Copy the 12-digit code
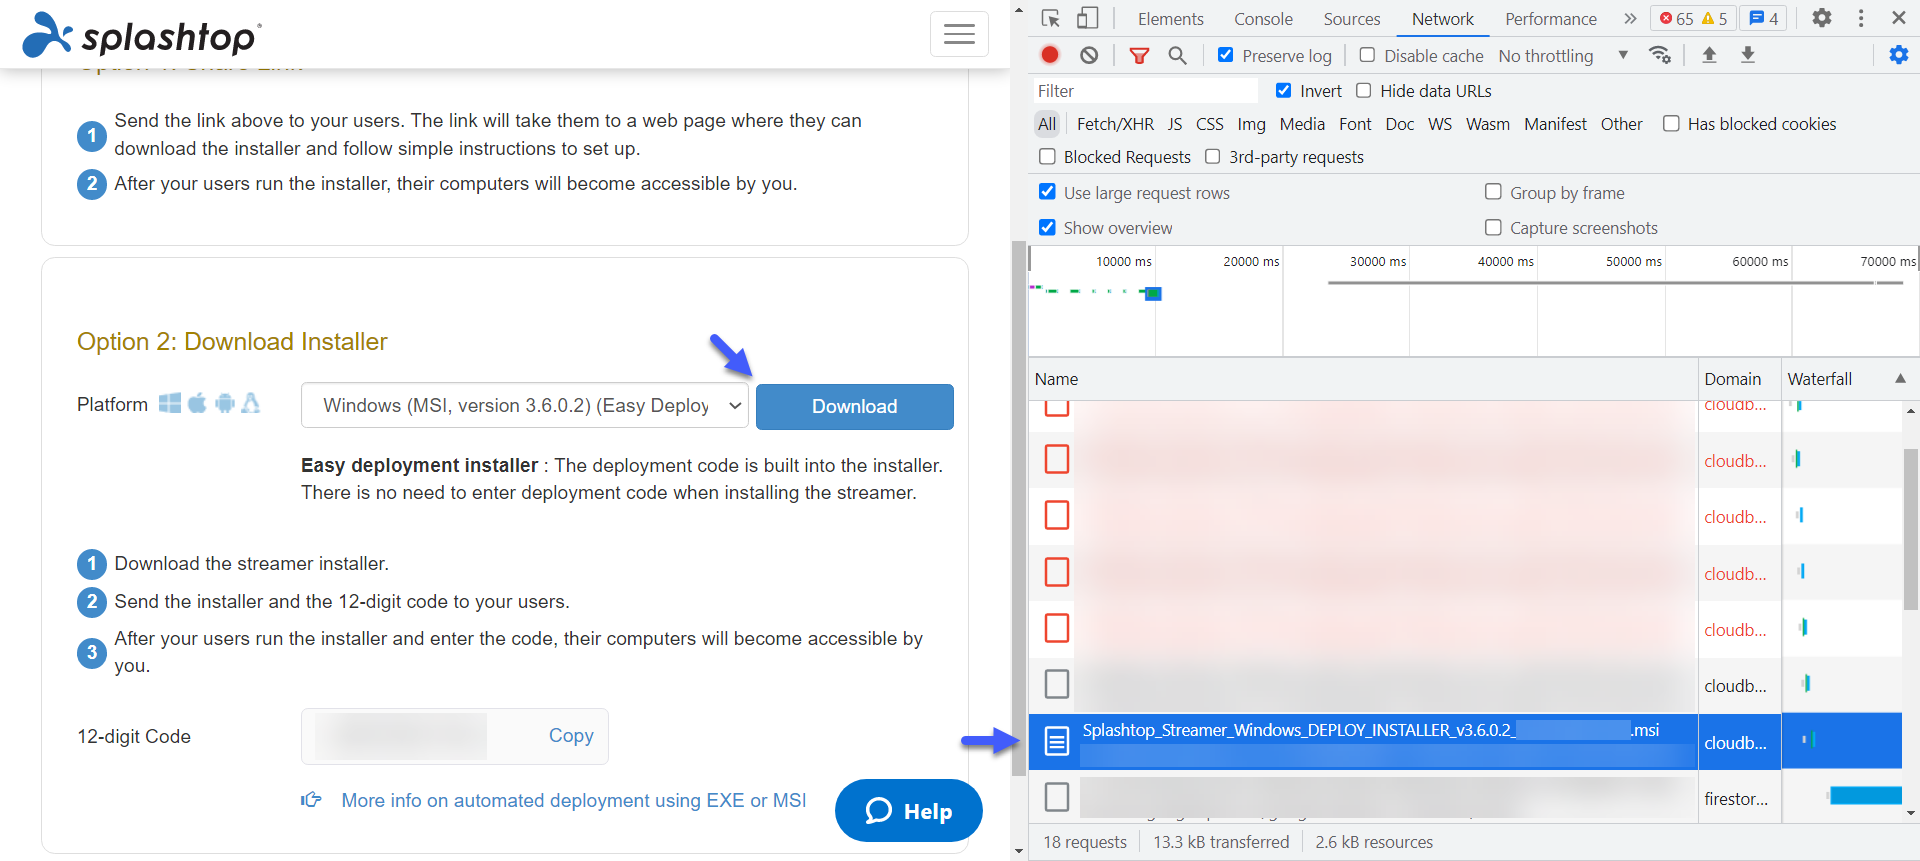Viewport: 1920px width, 861px height. tap(571, 735)
